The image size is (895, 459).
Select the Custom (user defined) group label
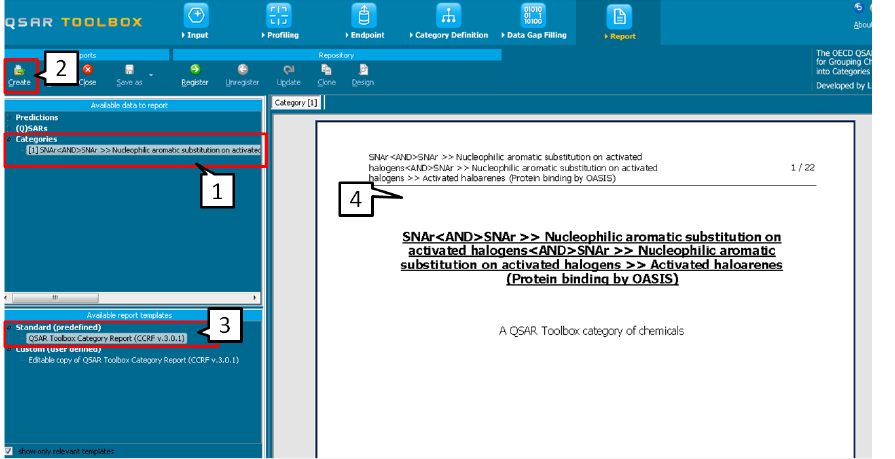pyautogui.click(x=58, y=349)
